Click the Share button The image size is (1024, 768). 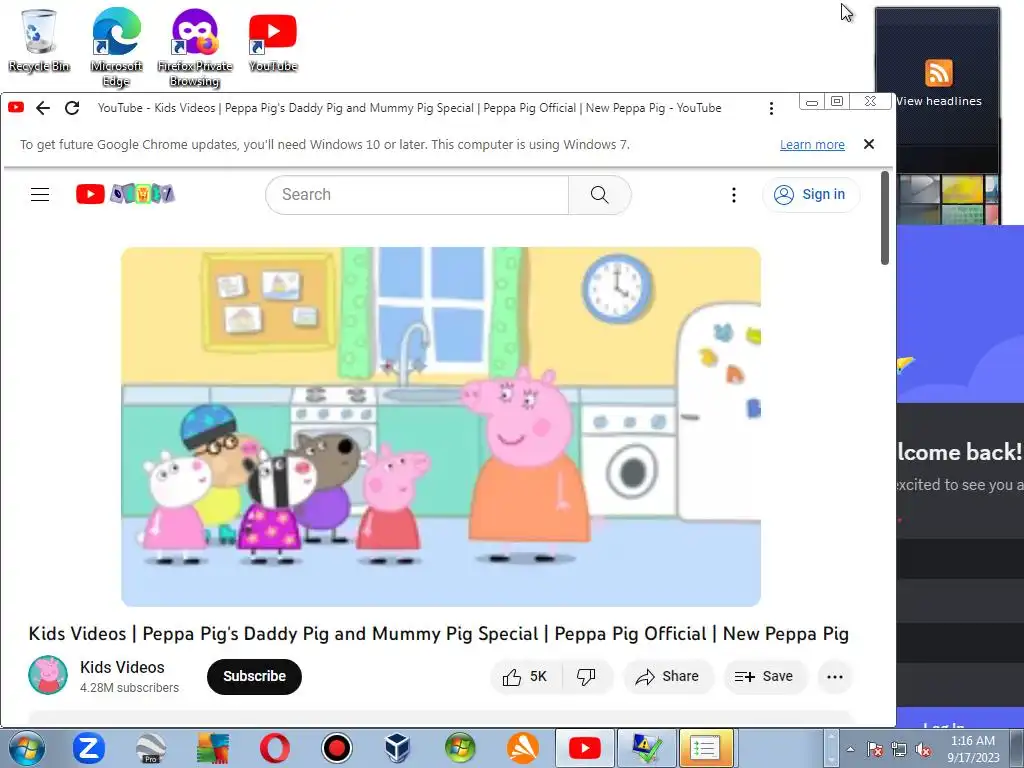pos(667,677)
